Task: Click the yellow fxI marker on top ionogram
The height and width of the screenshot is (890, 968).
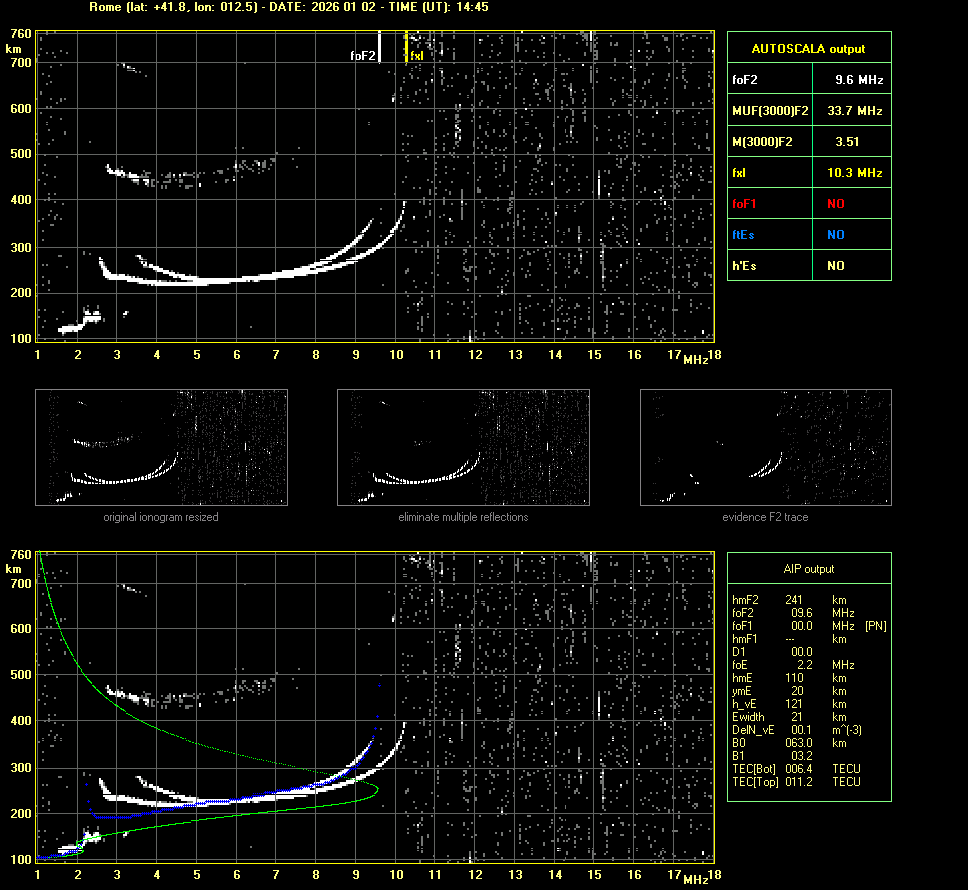Action: point(406,48)
